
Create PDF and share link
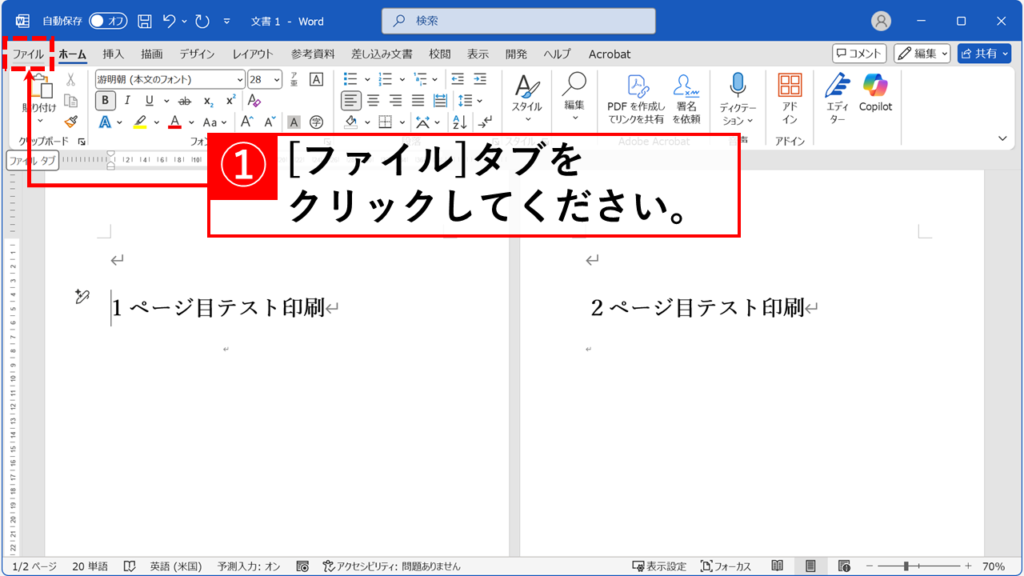pyautogui.click(x=635, y=98)
